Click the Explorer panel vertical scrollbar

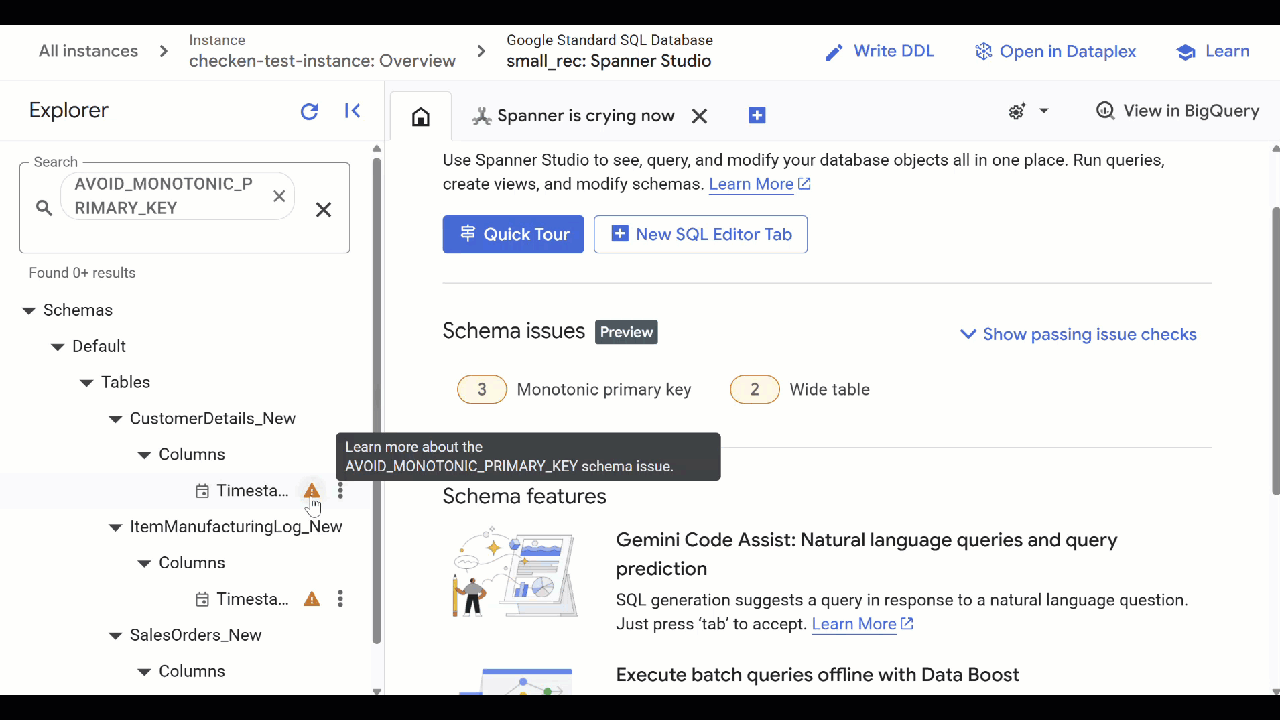[x=377, y=400]
